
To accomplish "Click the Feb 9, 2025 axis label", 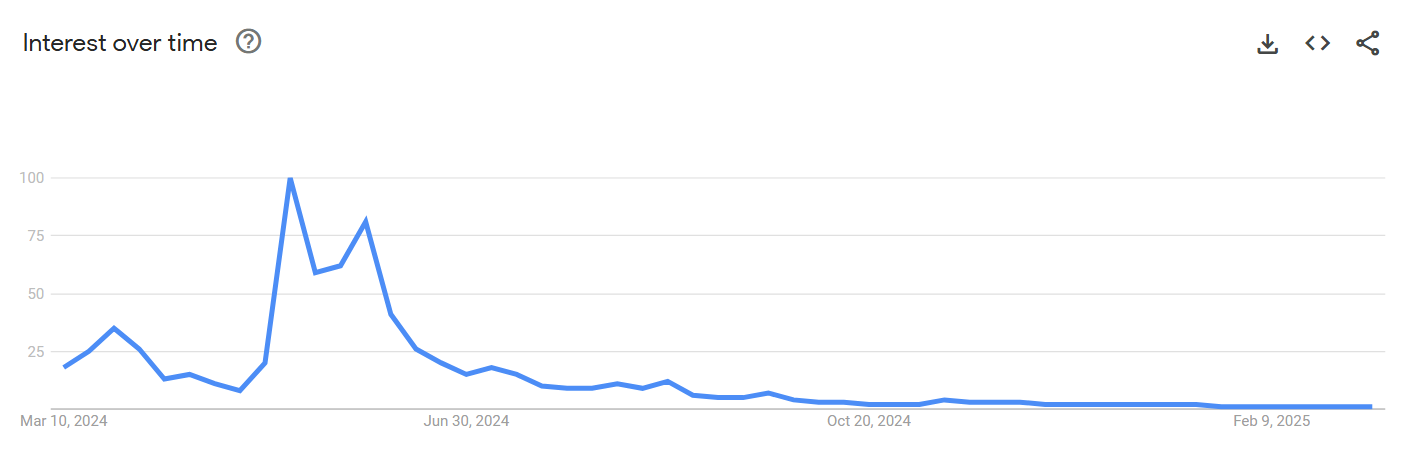I will 1271,421.
